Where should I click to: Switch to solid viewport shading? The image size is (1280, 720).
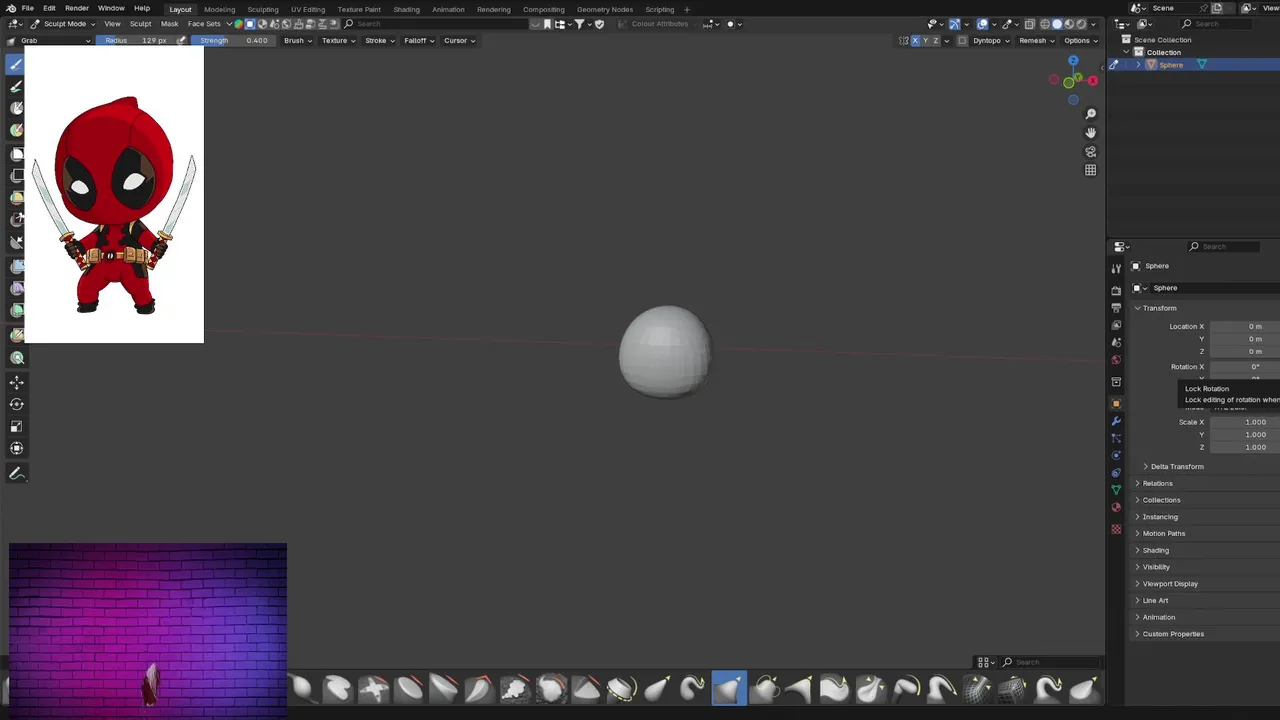pyautogui.click(x=1057, y=24)
